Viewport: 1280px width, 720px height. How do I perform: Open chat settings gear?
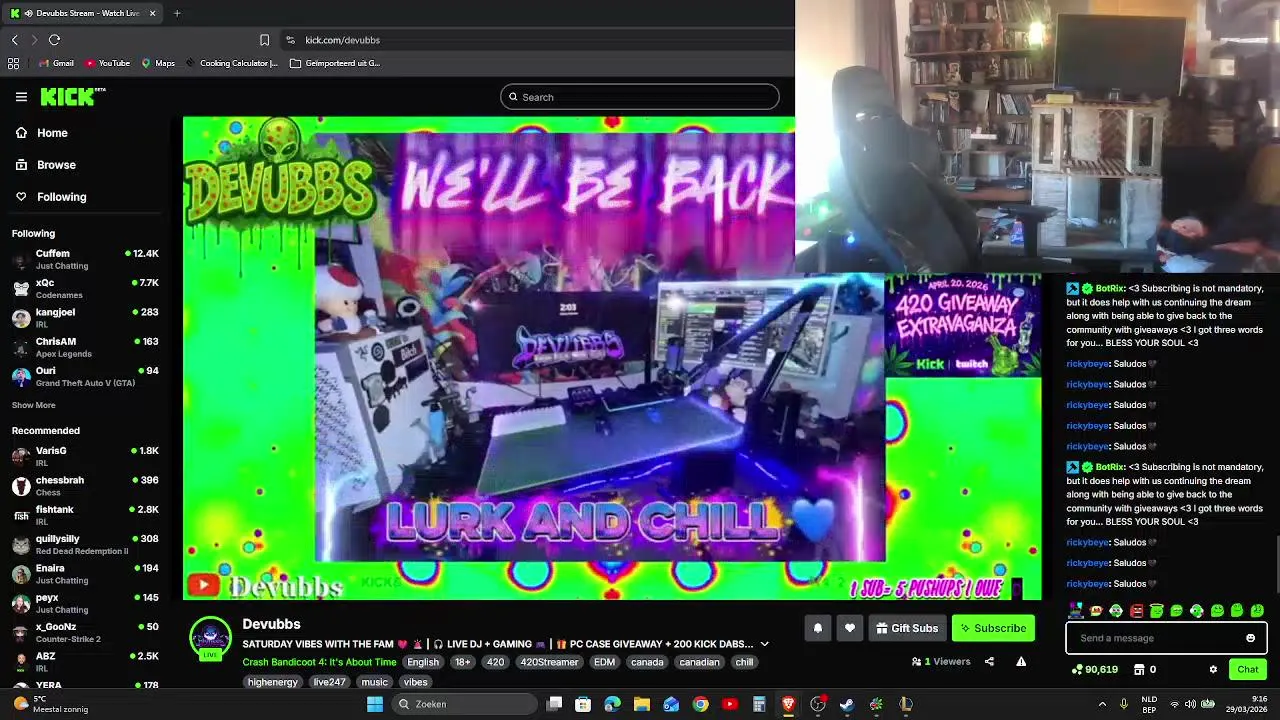tap(1213, 669)
